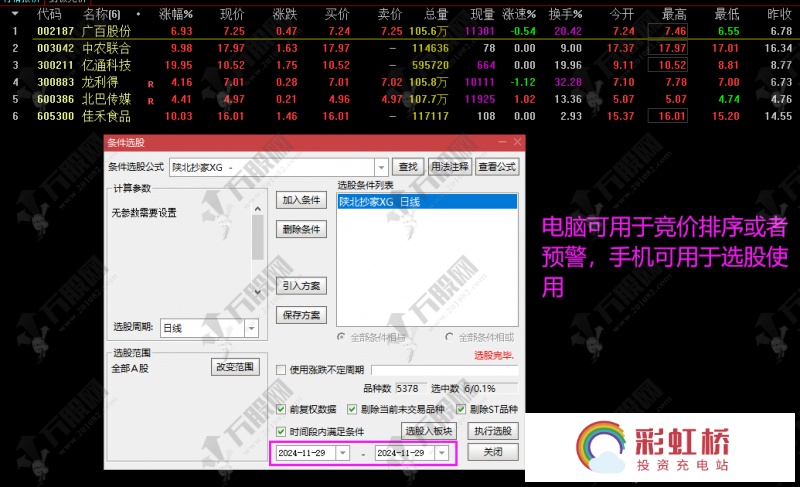Close the 条件选股 dialog with X
The image size is (800, 487).
click(x=516, y=144)
